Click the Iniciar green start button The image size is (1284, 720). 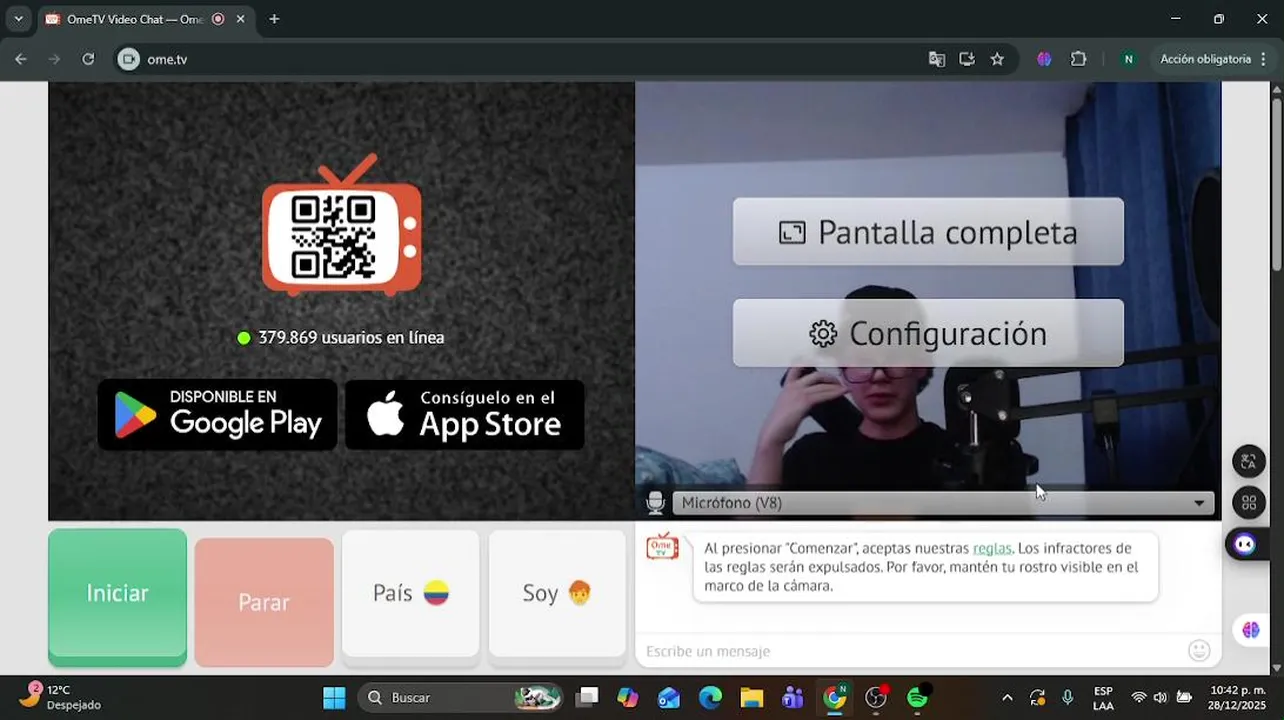point(117,597)
